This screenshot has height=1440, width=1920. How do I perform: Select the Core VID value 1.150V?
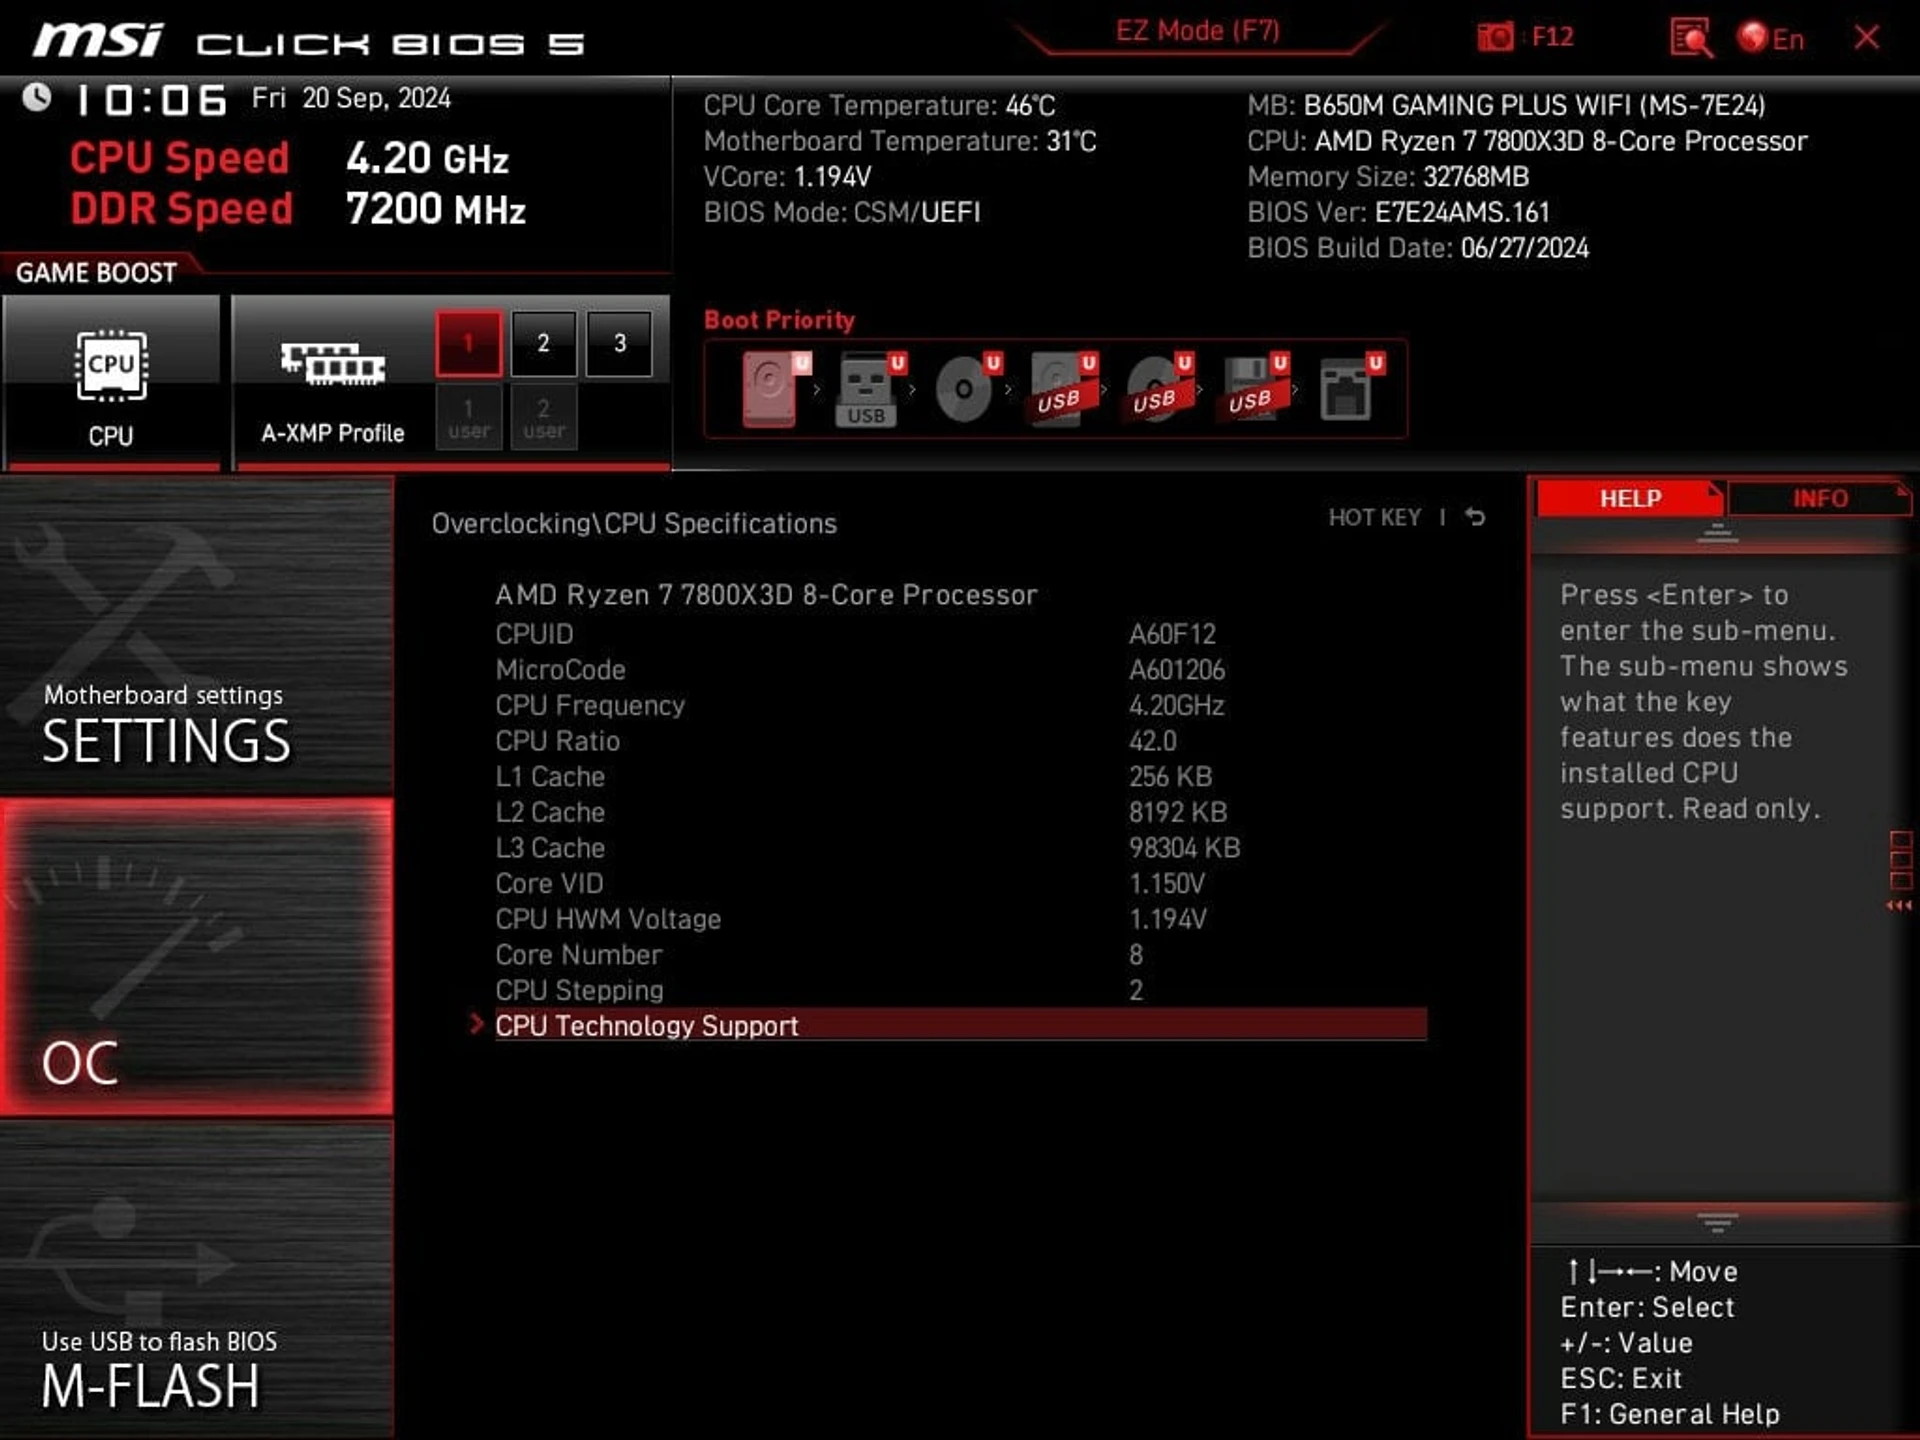[1166, 884]
